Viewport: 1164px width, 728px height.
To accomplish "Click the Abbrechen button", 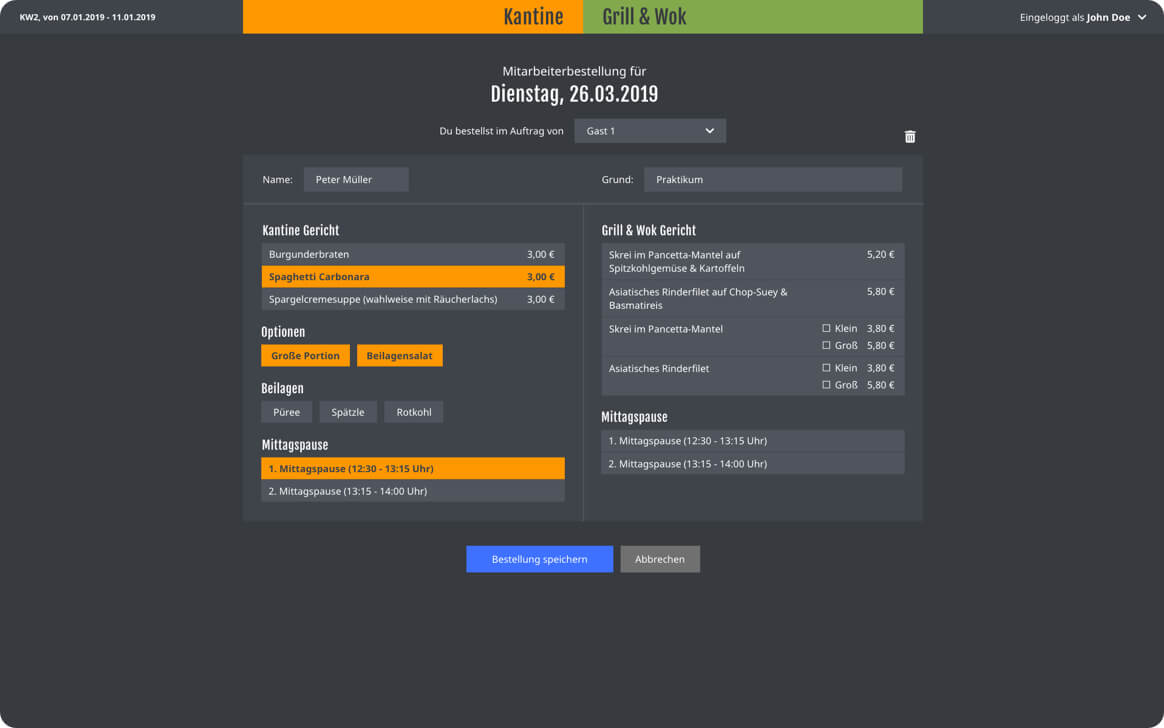I will (x=659, y=559).
